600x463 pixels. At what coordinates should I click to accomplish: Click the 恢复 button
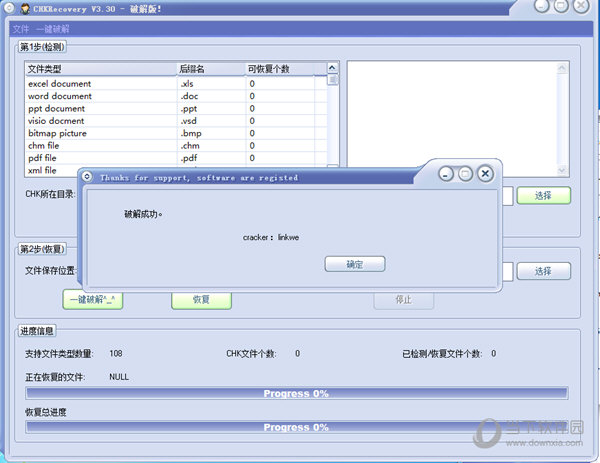201,299
